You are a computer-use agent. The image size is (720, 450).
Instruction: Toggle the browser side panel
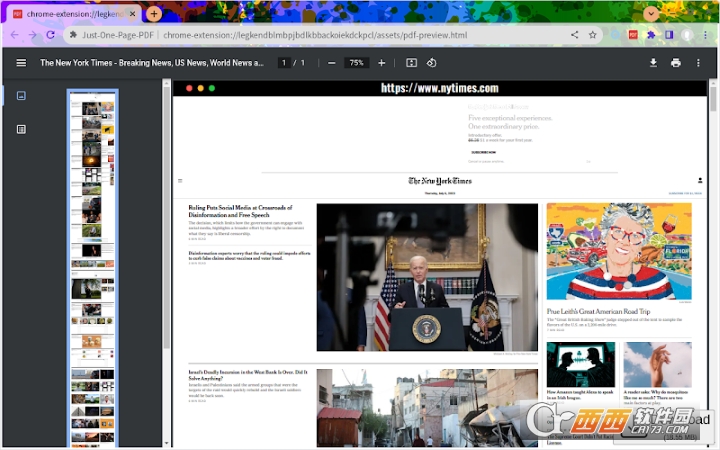(x=669, y=35)
